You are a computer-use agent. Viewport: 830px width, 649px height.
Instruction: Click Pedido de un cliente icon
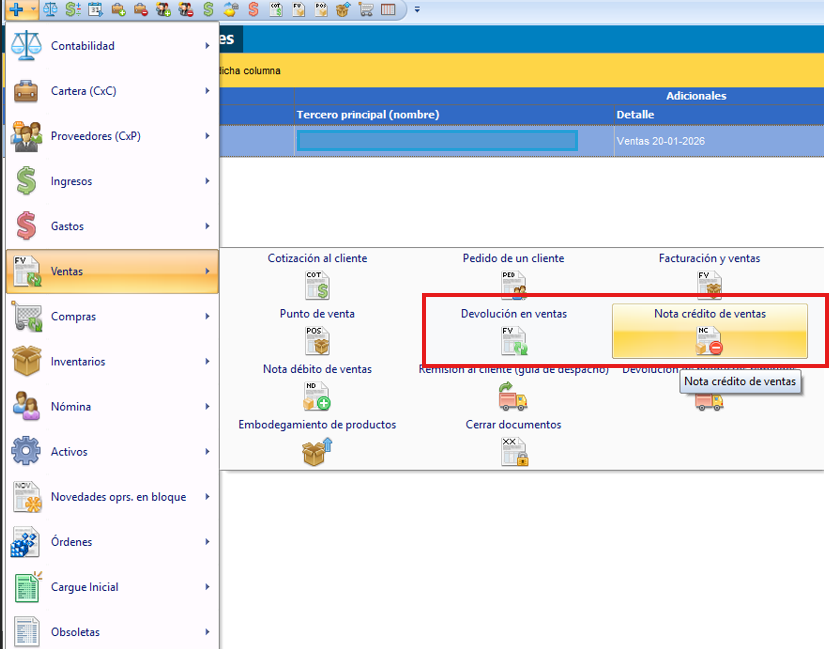(513, 284)
